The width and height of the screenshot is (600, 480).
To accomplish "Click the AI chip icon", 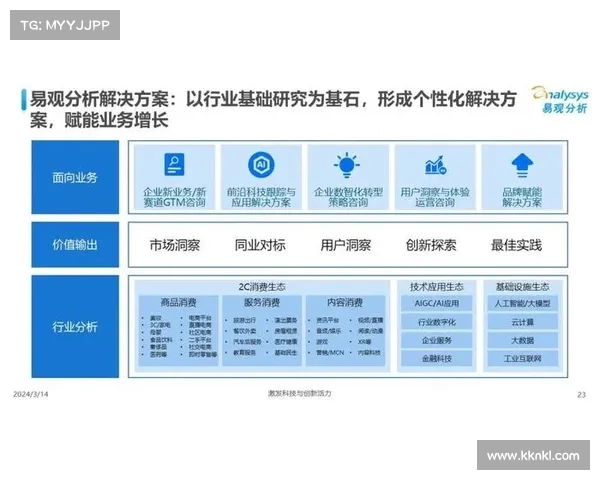I will [x=261, y=165].
